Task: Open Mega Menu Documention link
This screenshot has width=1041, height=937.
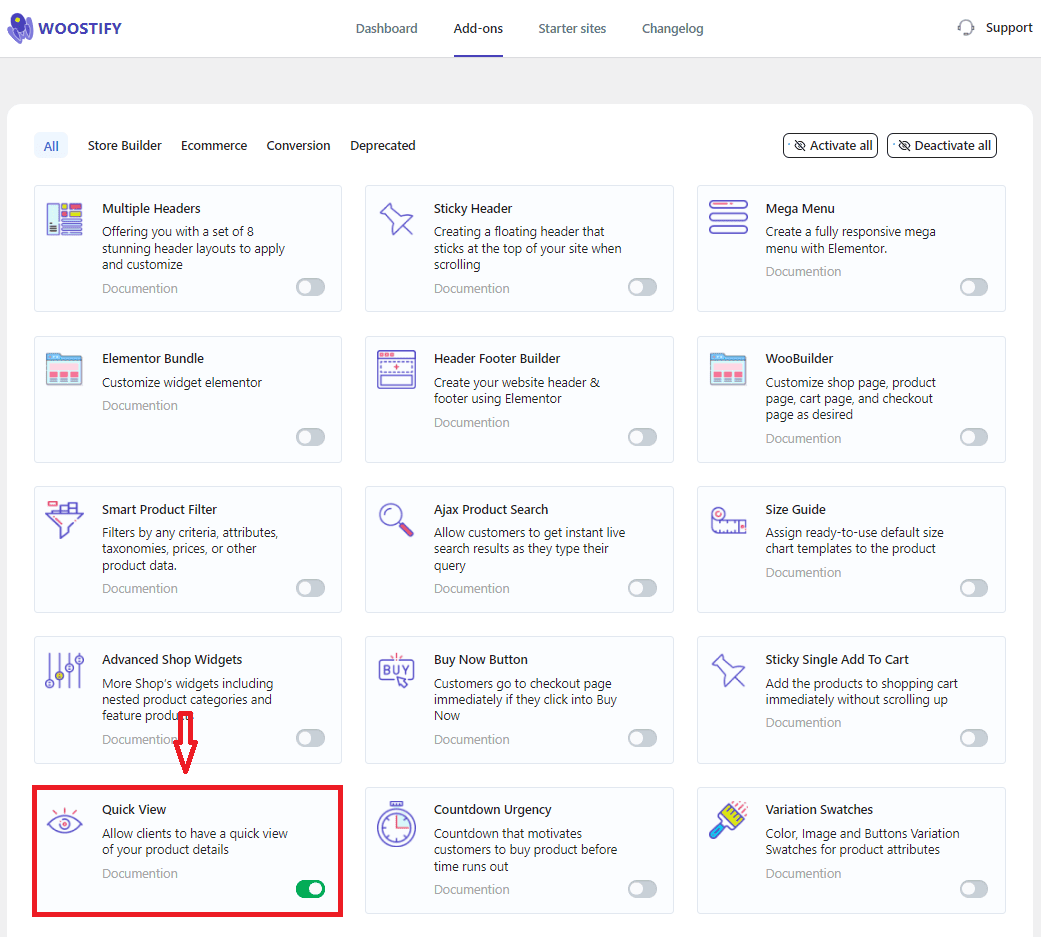Action: (803, 272)
